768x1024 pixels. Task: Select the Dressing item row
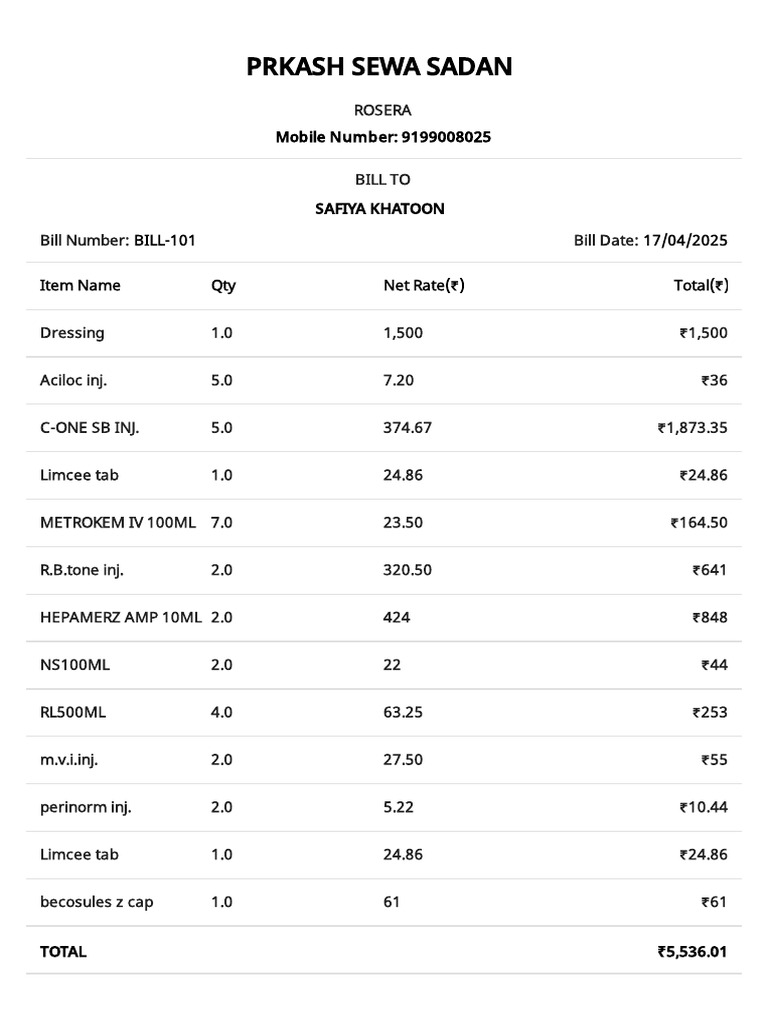(384, 333)
